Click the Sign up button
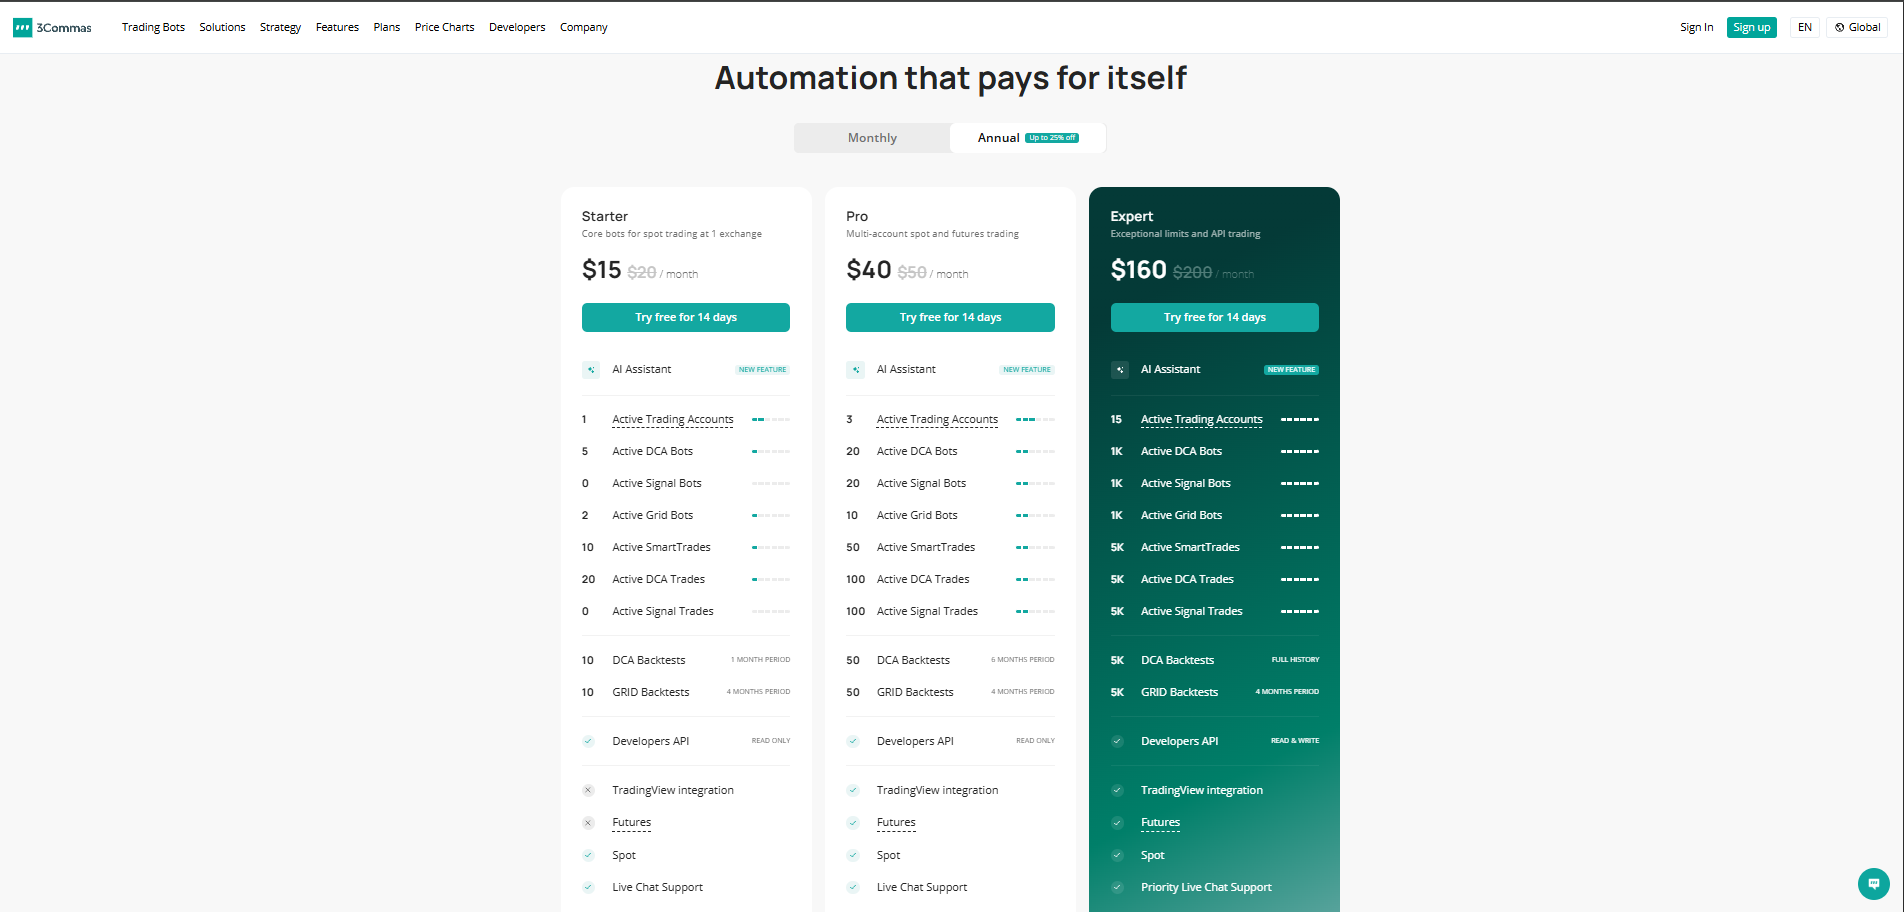Viewport: 1904px width, 912px height. pyautogui.click(x=1752, y=27)
